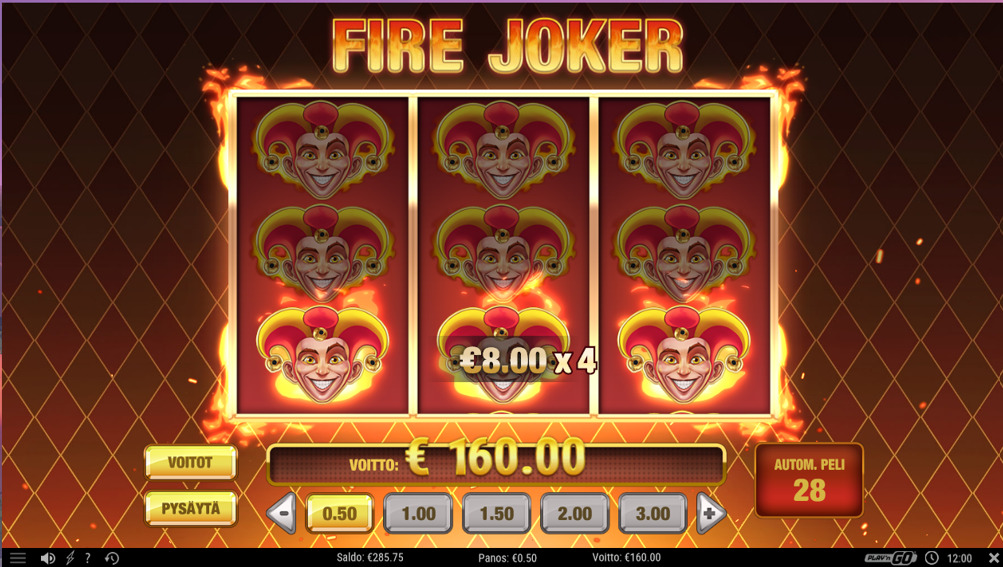
Task: Click the Saldo balance display
Action: (x=370, y=557)
